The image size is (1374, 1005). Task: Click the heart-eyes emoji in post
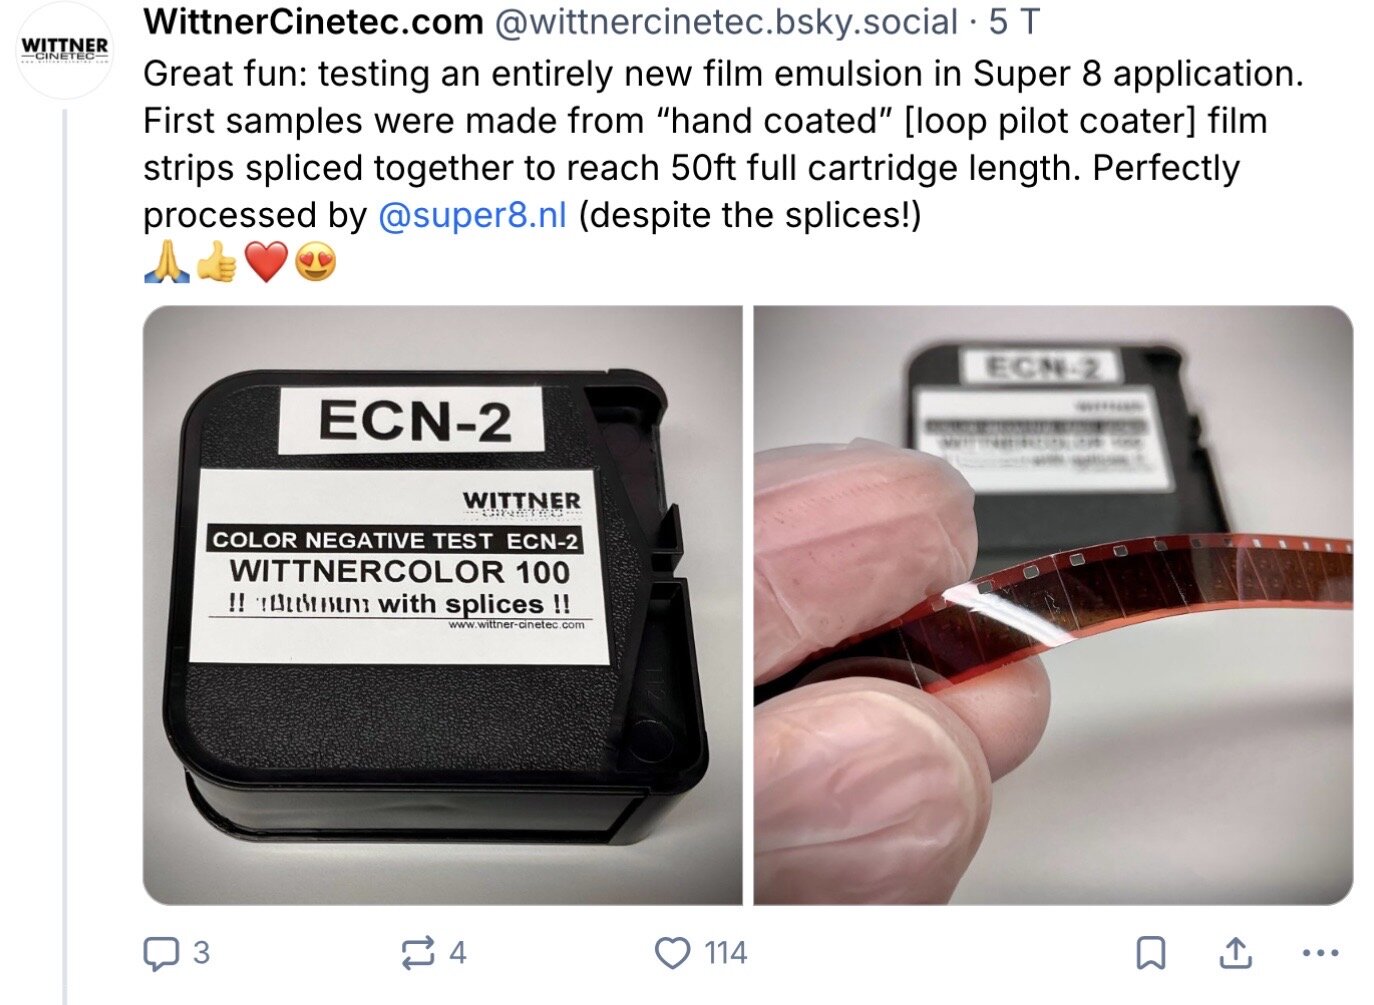316,262
